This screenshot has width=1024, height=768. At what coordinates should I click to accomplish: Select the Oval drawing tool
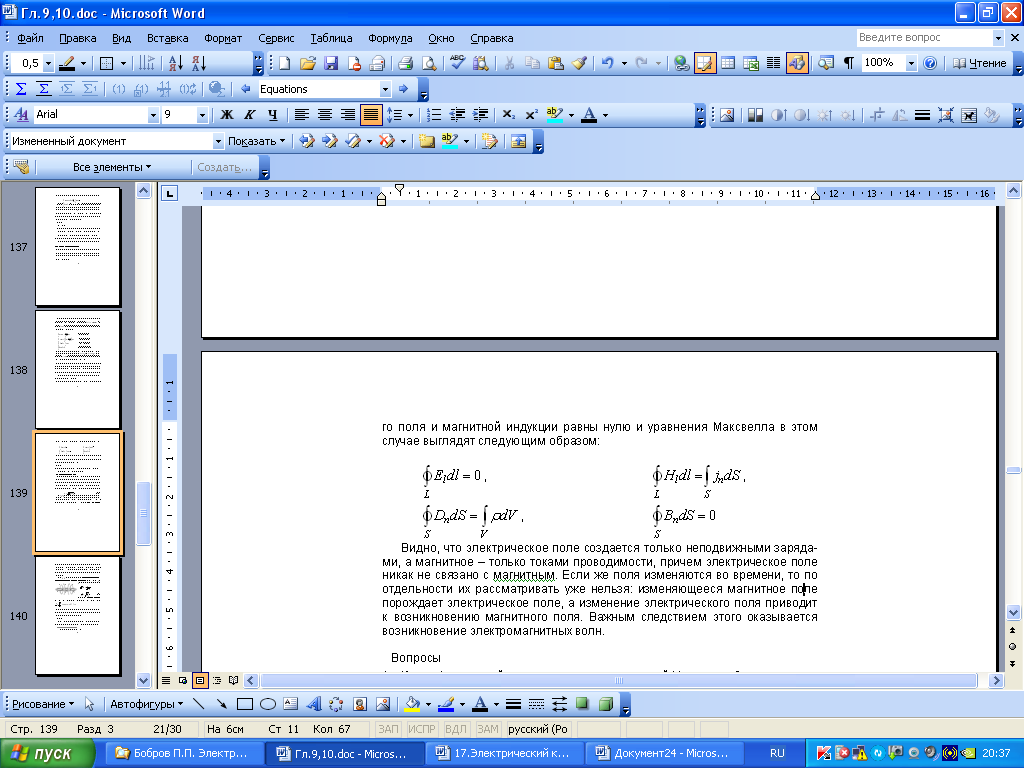click(x=268, y=704)
